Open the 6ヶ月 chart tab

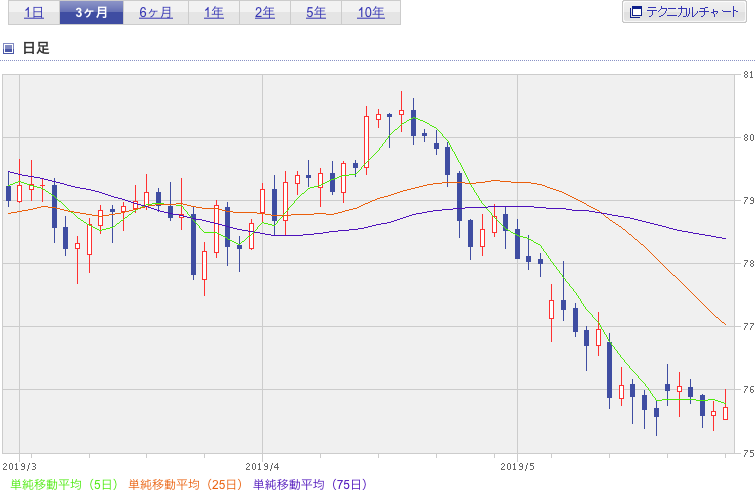[x=156, y=13]
